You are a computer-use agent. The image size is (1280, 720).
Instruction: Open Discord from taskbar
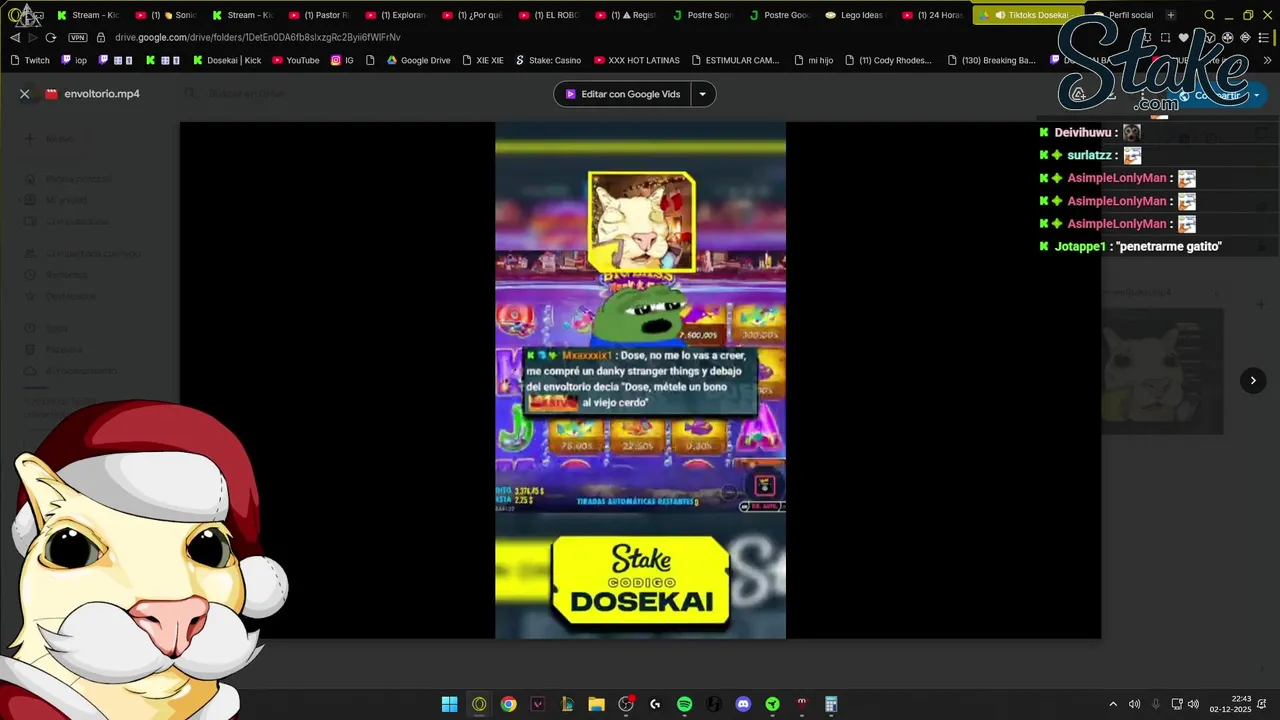743,704
